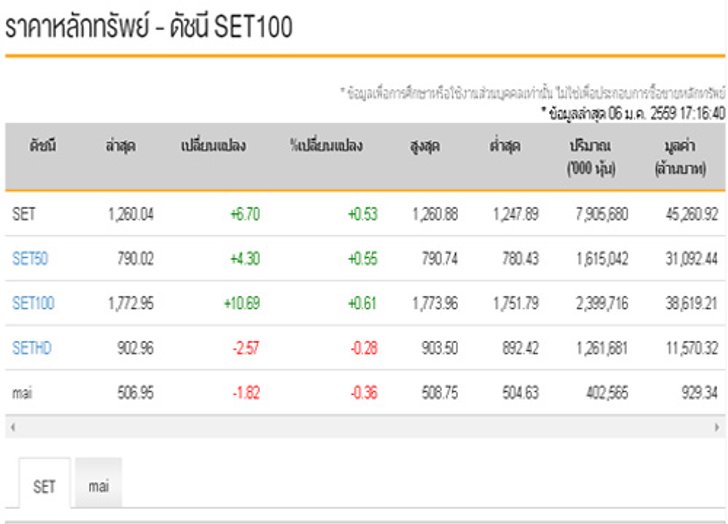Select SET50 last value 790.02
Screen dimensions: 728x524
point(136,259)
